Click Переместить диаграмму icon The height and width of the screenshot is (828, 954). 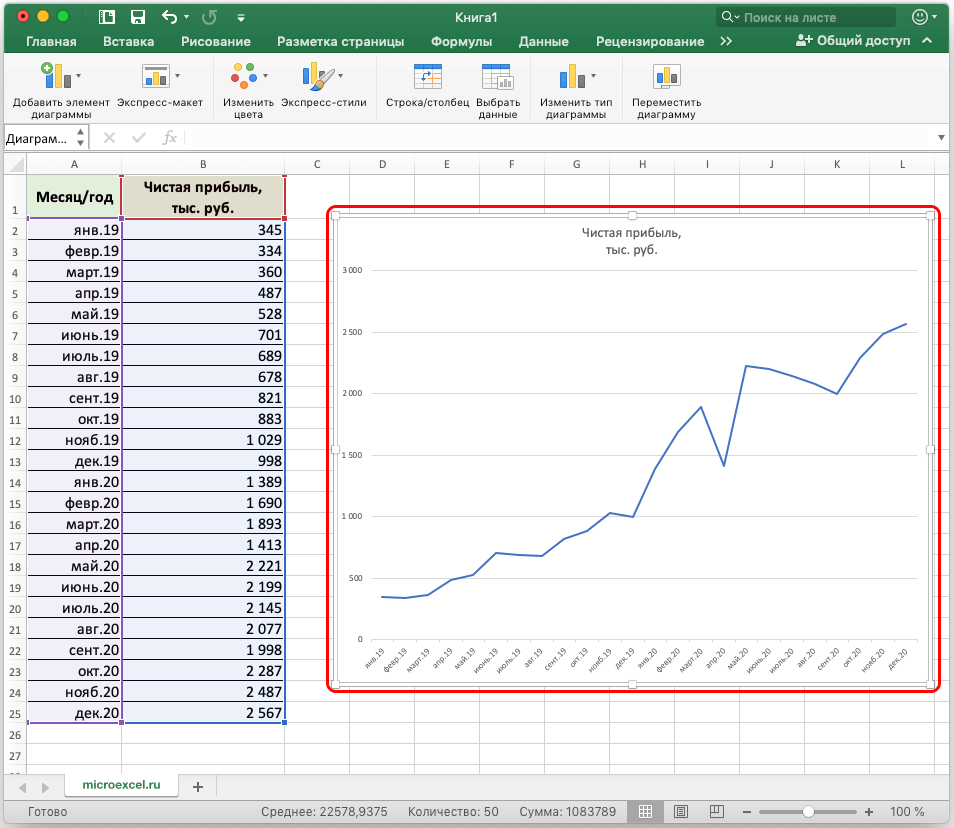click(667, 76)
